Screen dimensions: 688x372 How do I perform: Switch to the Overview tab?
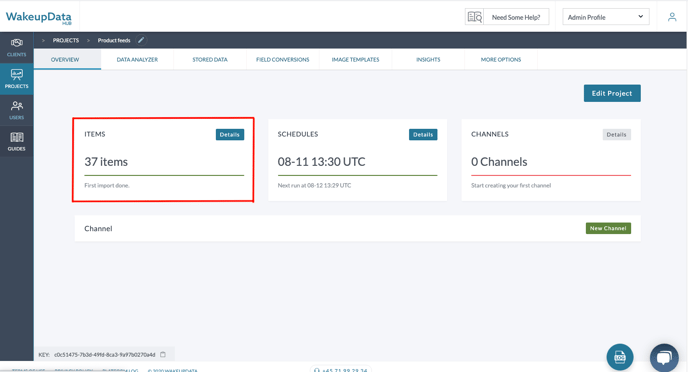pos(65,60)
